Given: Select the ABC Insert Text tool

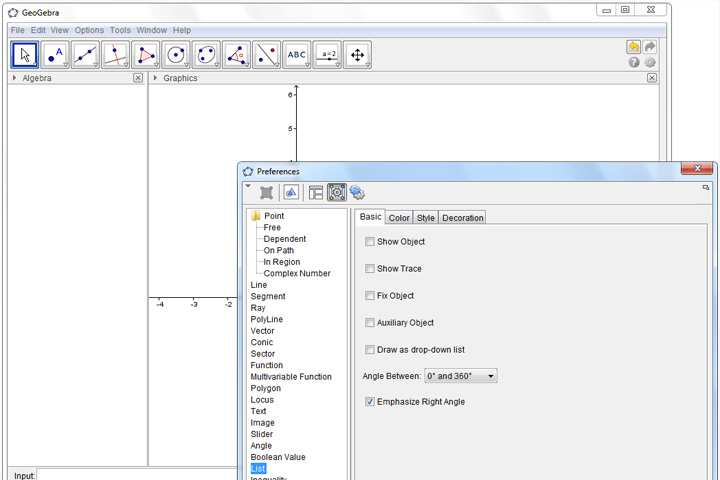Looking at the screenshot, I should [297, 55].
